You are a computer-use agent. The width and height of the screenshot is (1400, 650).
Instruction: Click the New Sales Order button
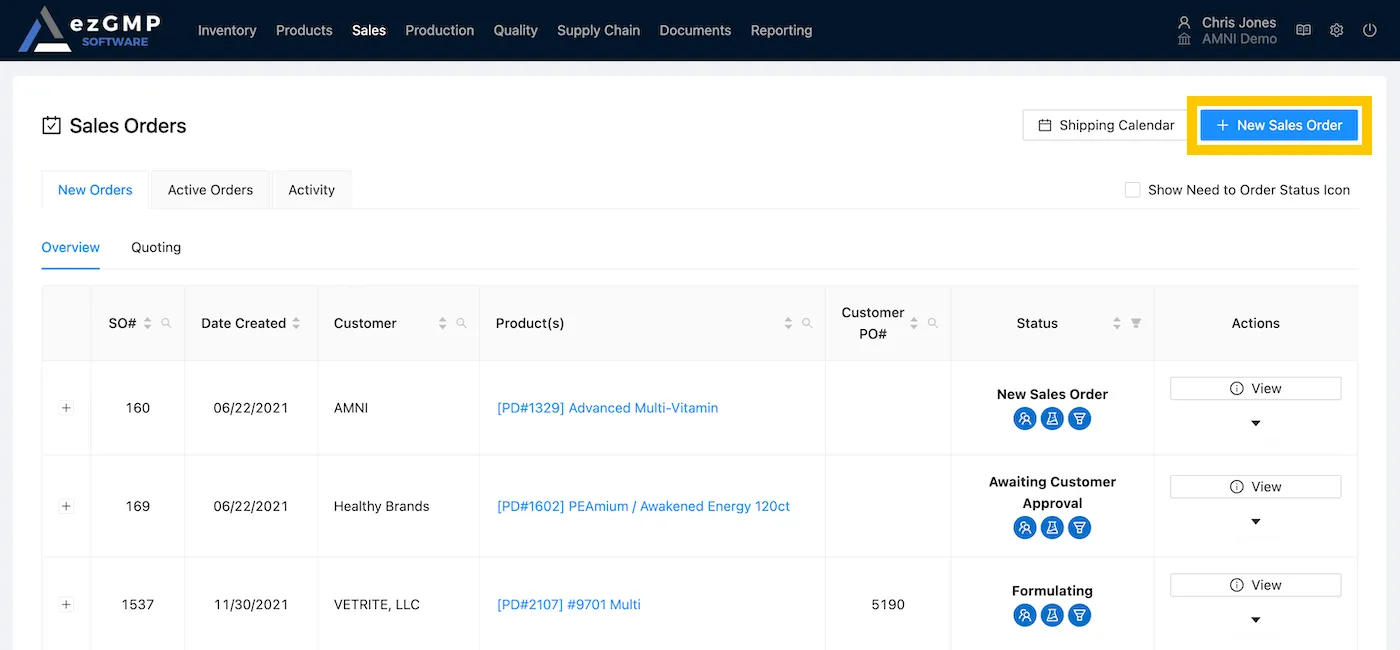1279,125
